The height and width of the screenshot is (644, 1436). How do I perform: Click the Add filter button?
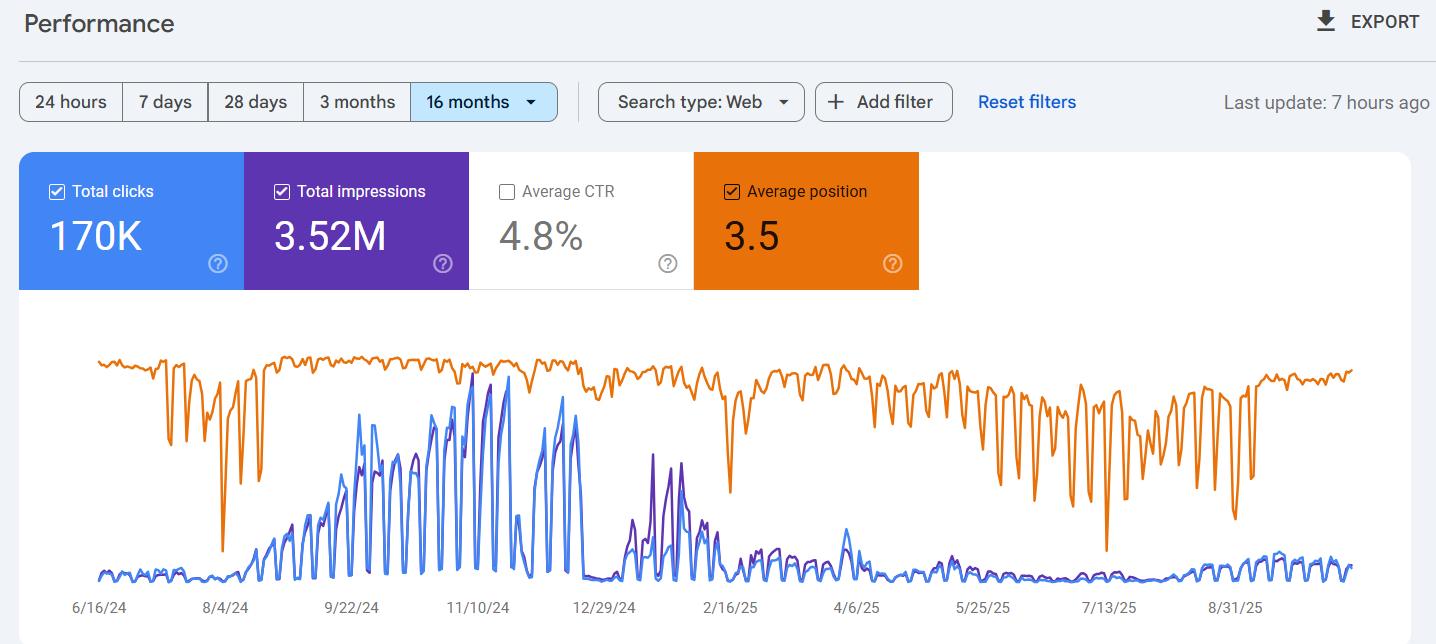(x=883, y=101)
